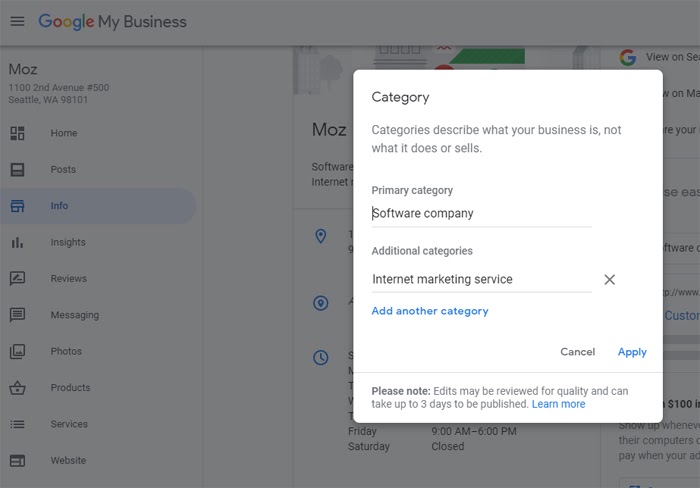Image resolution: width=700 pixels, height=488 pixels.
Task: Edit the Internet marketing service field
Action: pos(481,280)
